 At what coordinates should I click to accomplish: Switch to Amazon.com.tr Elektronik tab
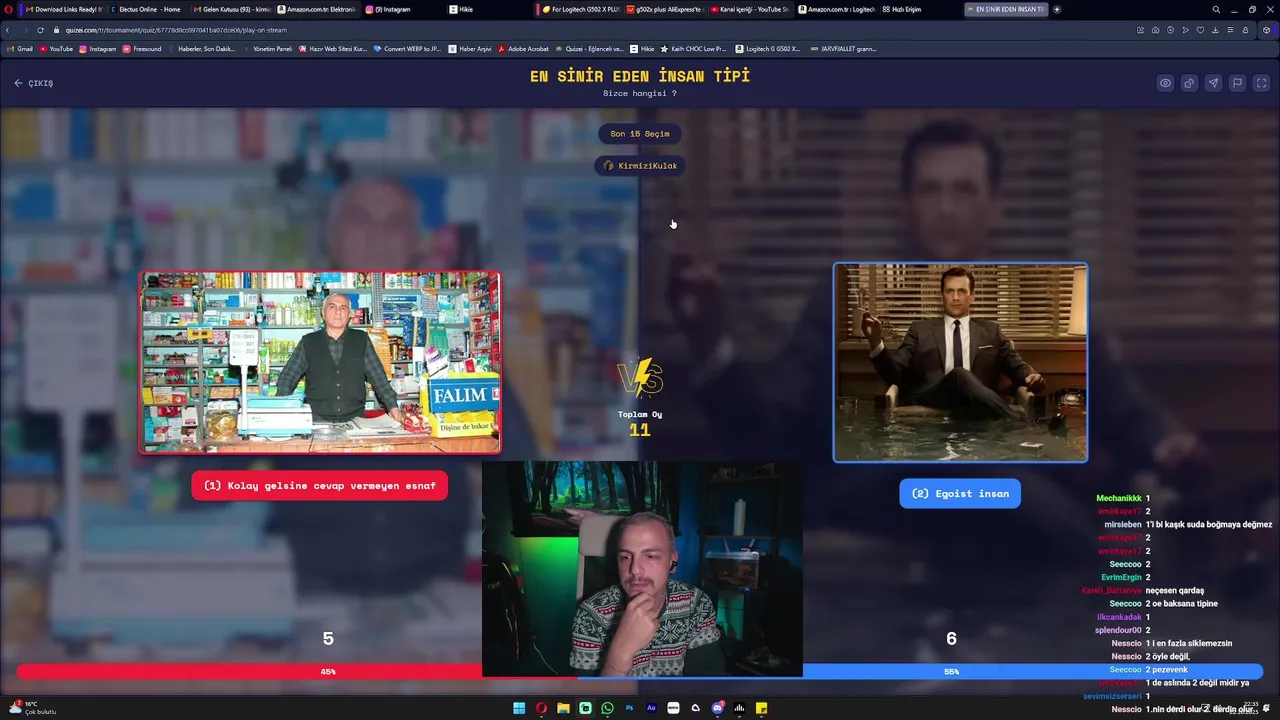(x=316, y=9)
